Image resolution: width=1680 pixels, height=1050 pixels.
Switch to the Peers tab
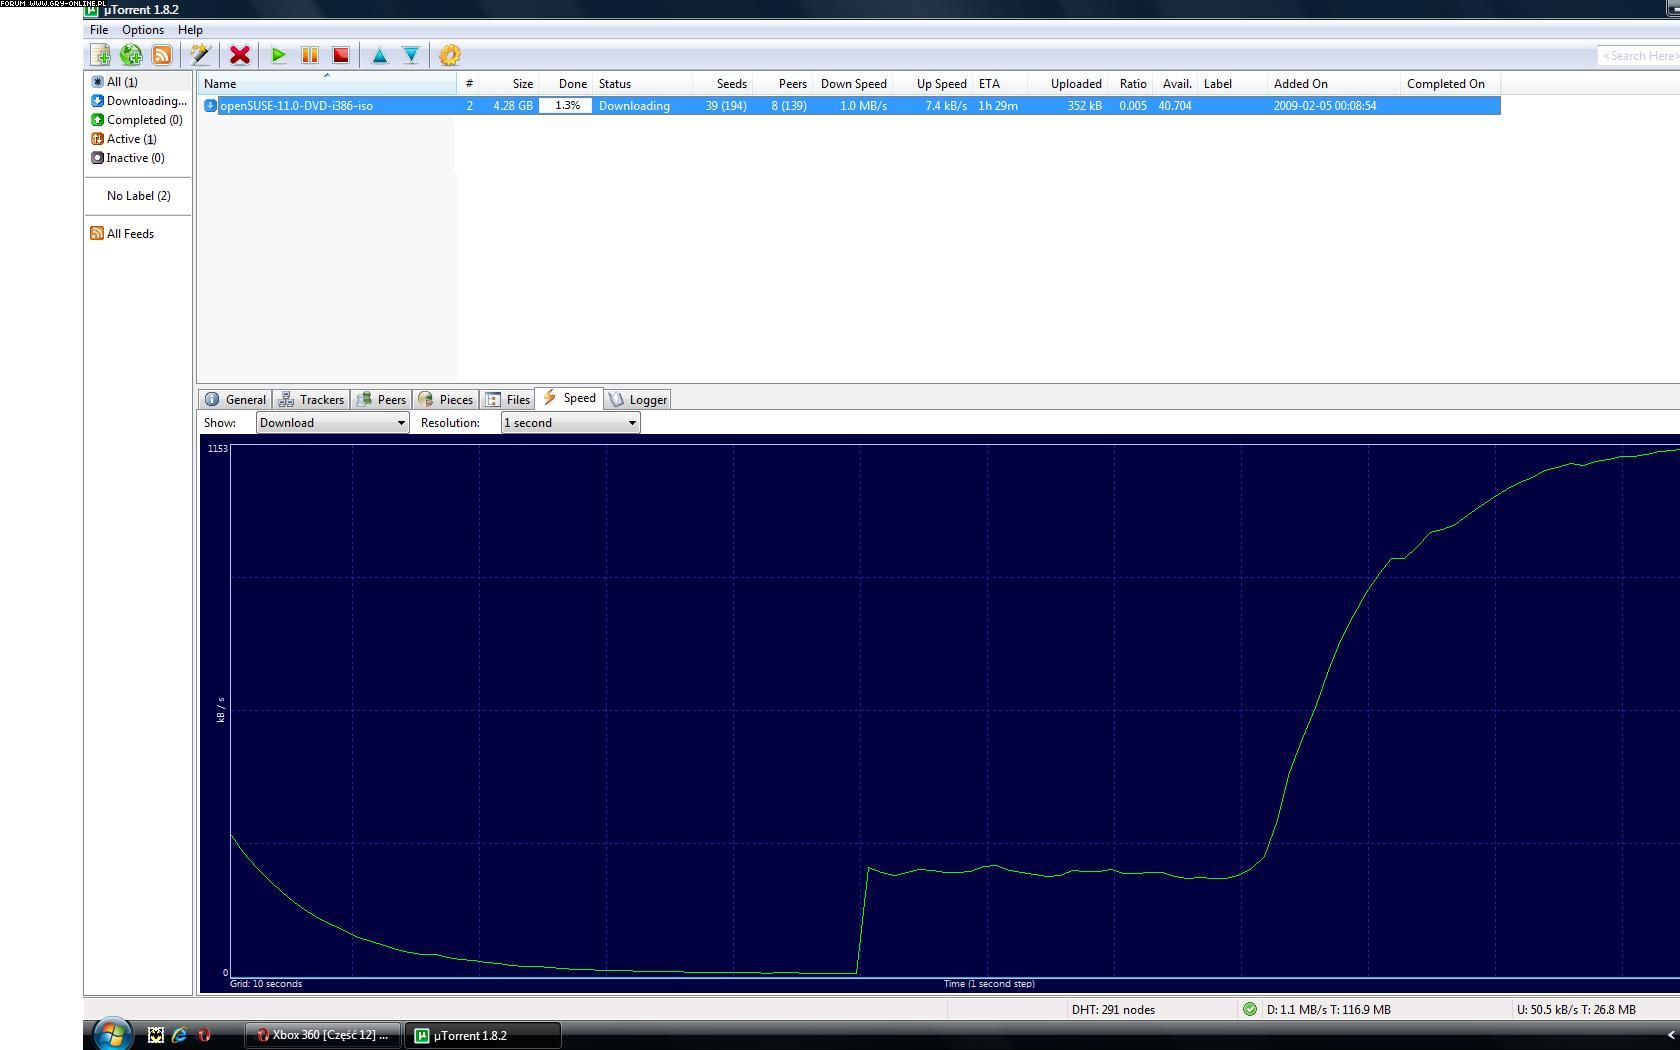click(382, 400)
